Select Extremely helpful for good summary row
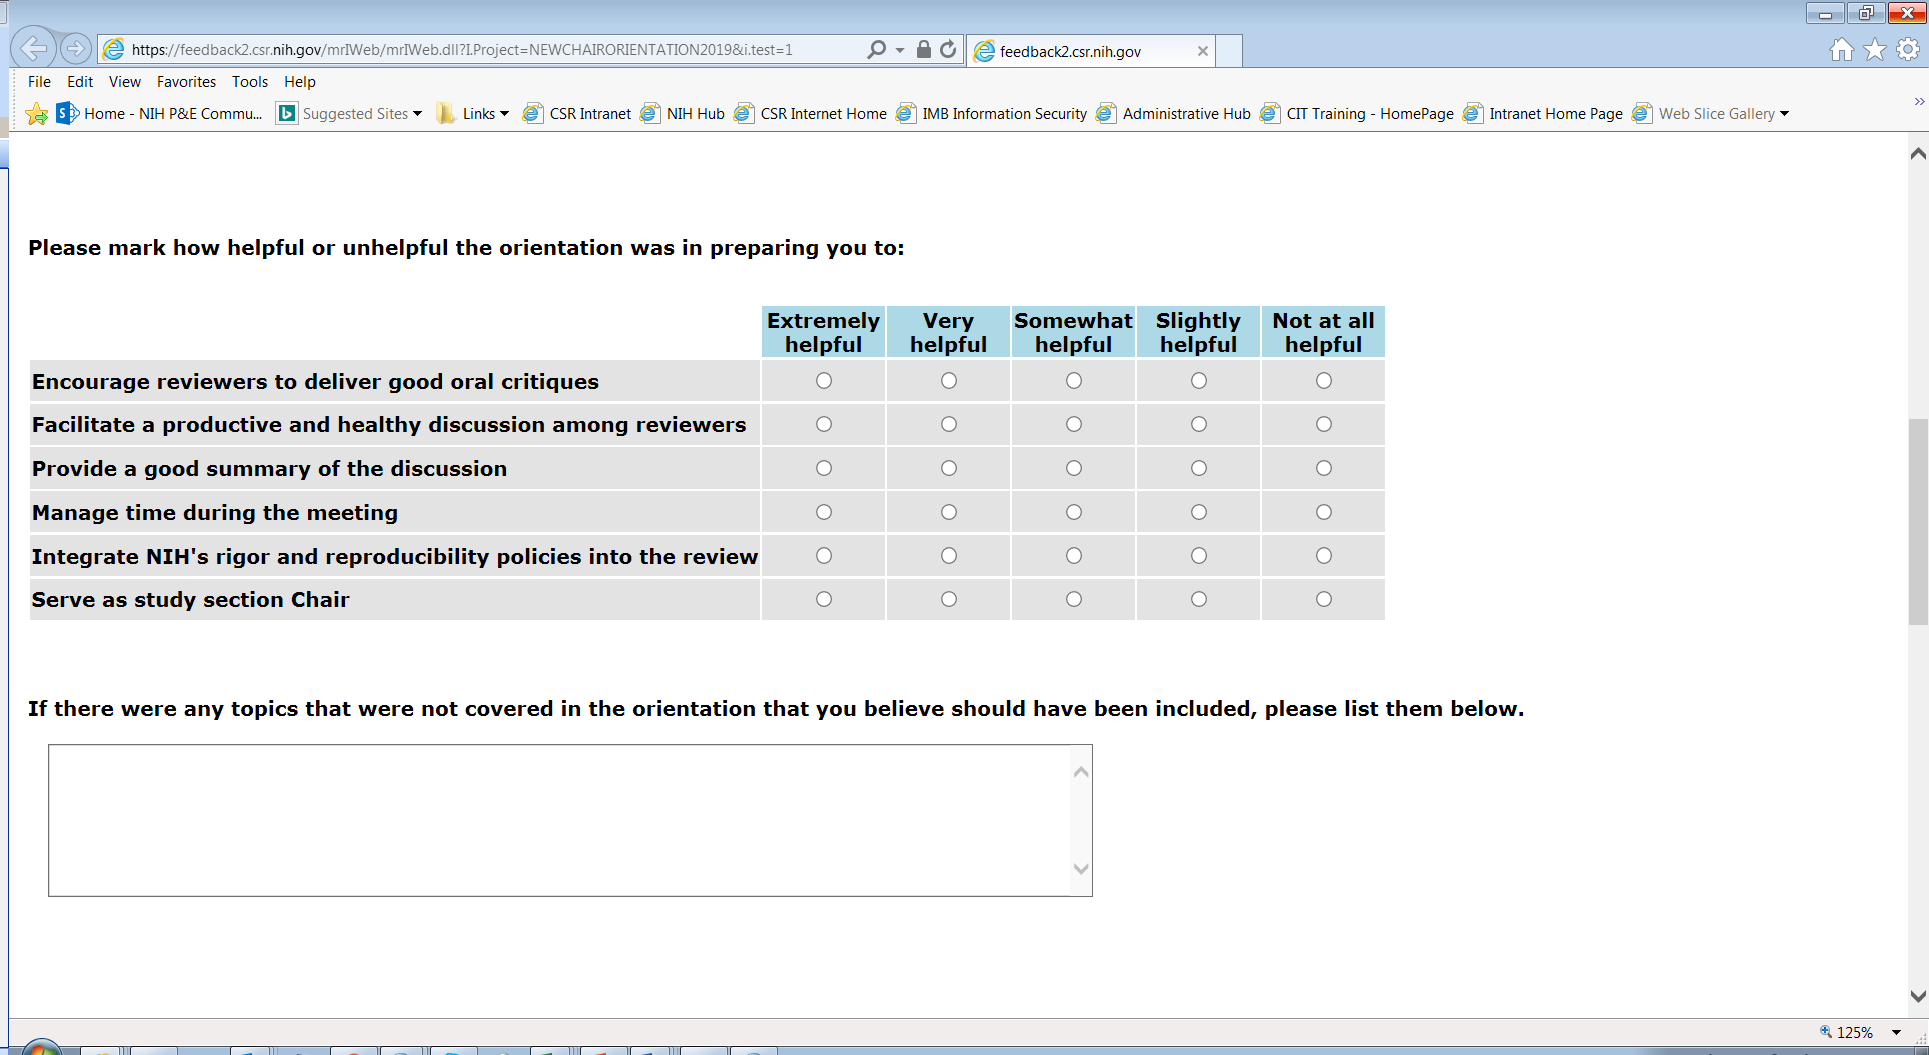 point(824,468)
